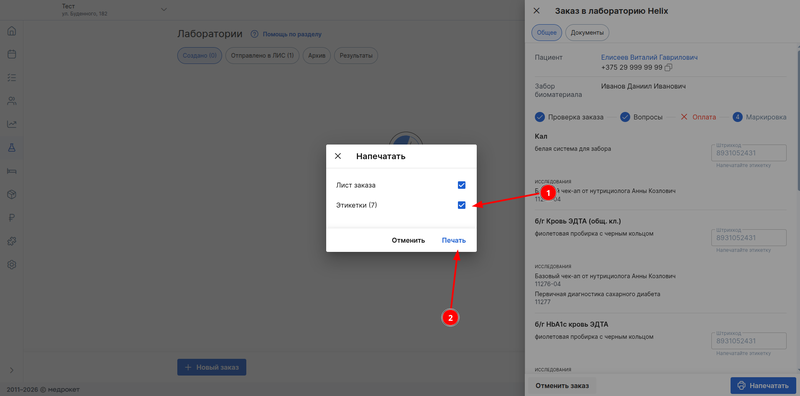Open the ruble finance icon in sidebar

click(12, 218)
